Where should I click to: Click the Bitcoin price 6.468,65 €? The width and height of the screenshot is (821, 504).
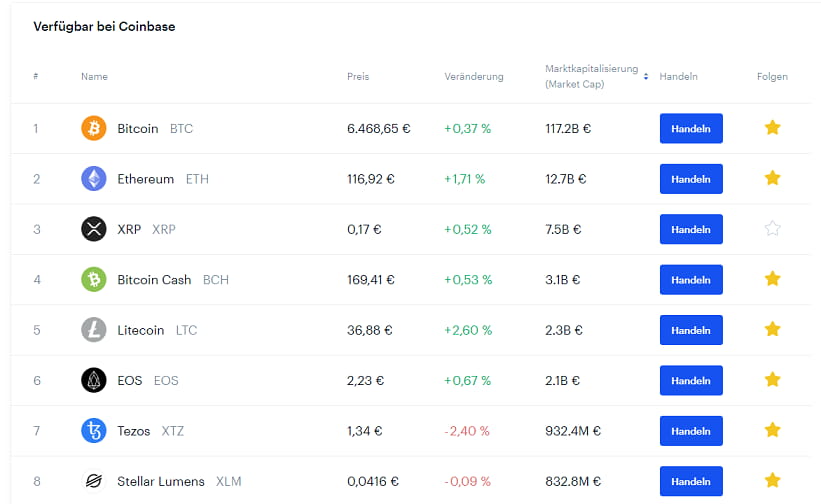point(379,128)
